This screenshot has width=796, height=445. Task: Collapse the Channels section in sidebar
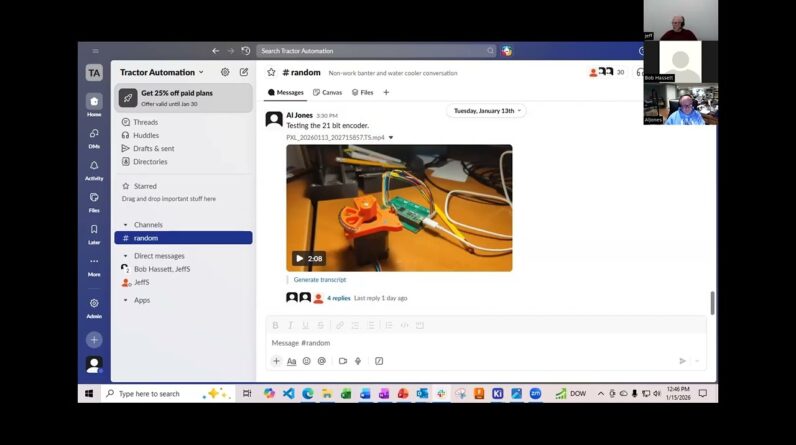pyautogui.click(x=126, y=225)
